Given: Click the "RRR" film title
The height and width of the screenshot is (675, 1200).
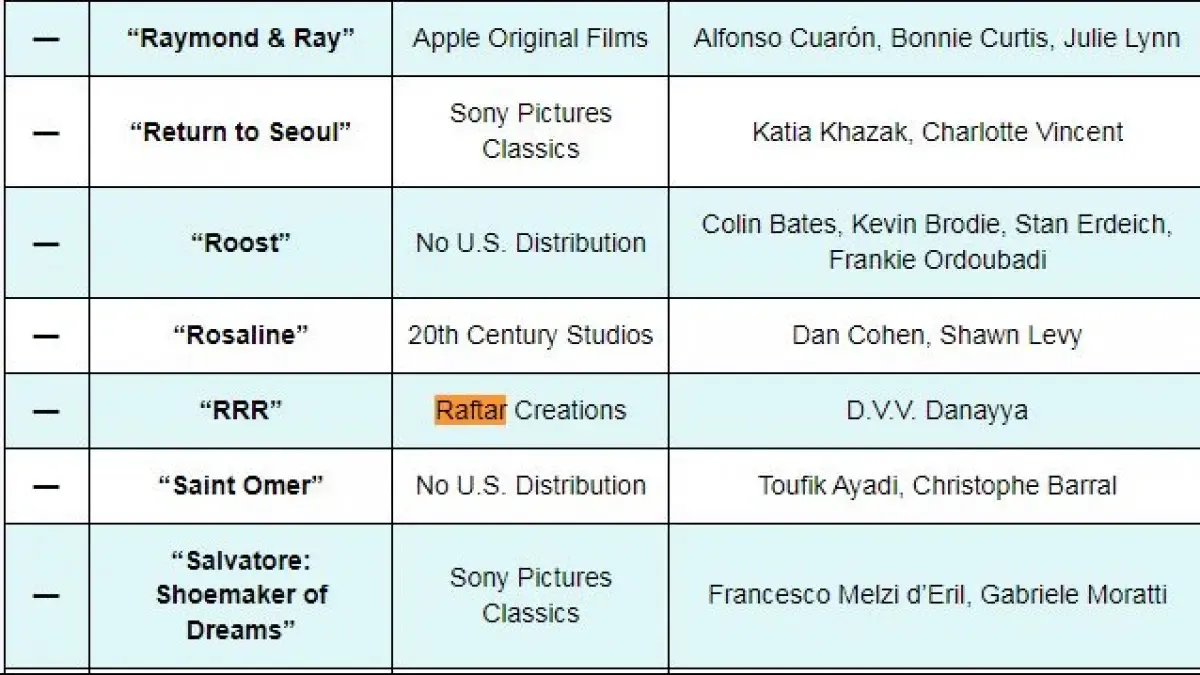Looking at the screenshot, I should (241, 410).
